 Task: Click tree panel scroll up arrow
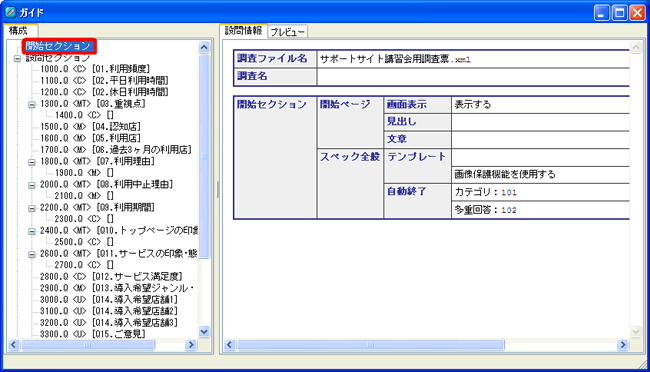click(x=204, y=47)
